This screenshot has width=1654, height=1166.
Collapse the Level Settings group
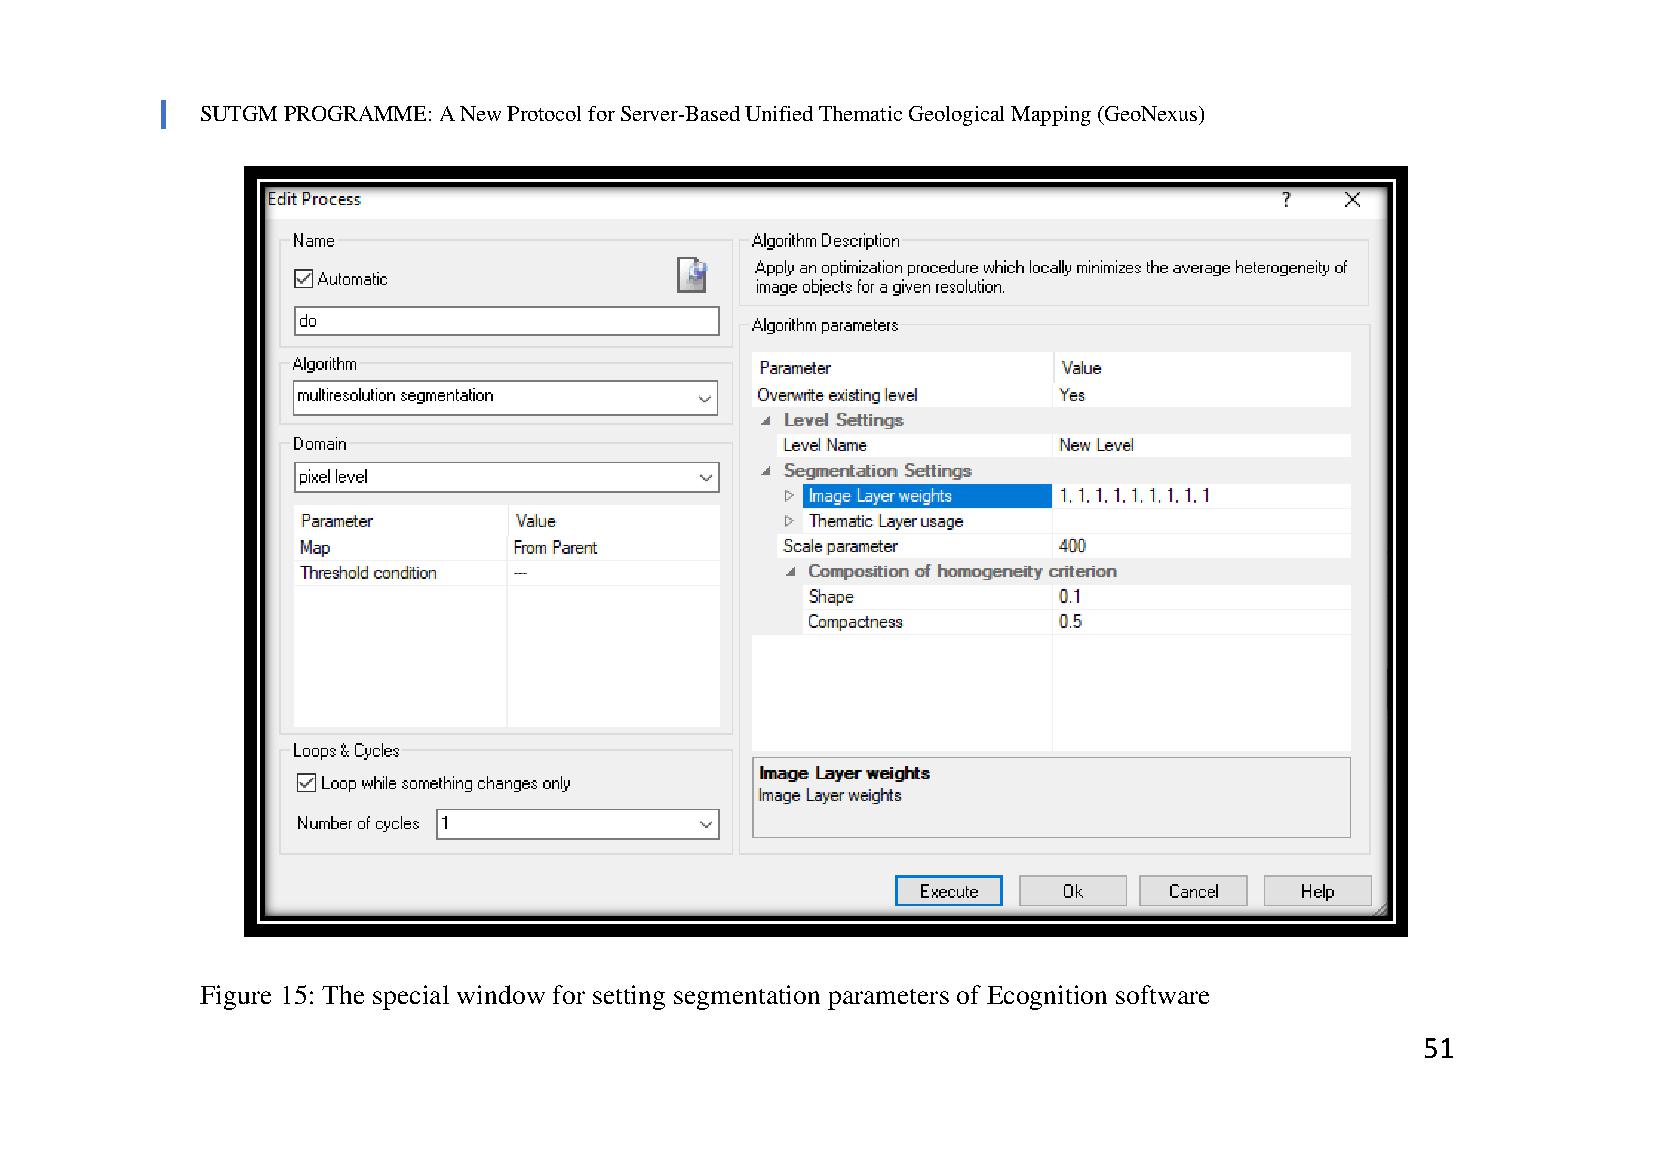766,421
